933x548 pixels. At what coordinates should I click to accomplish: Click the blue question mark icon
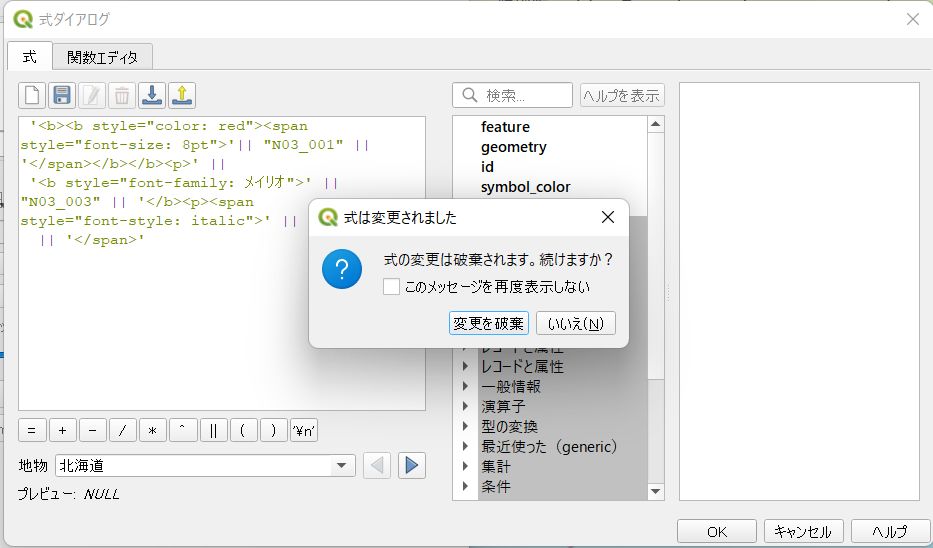point(342,270)
